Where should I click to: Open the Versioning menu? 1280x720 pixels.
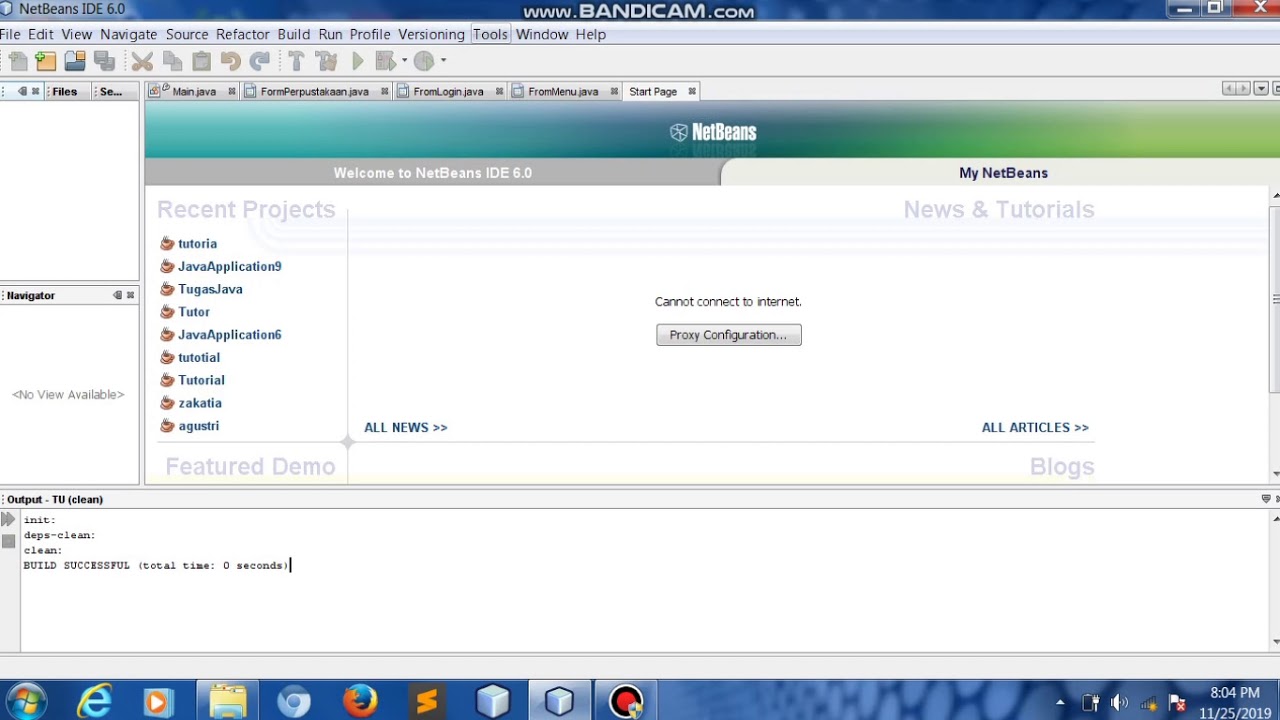point(431,34)
